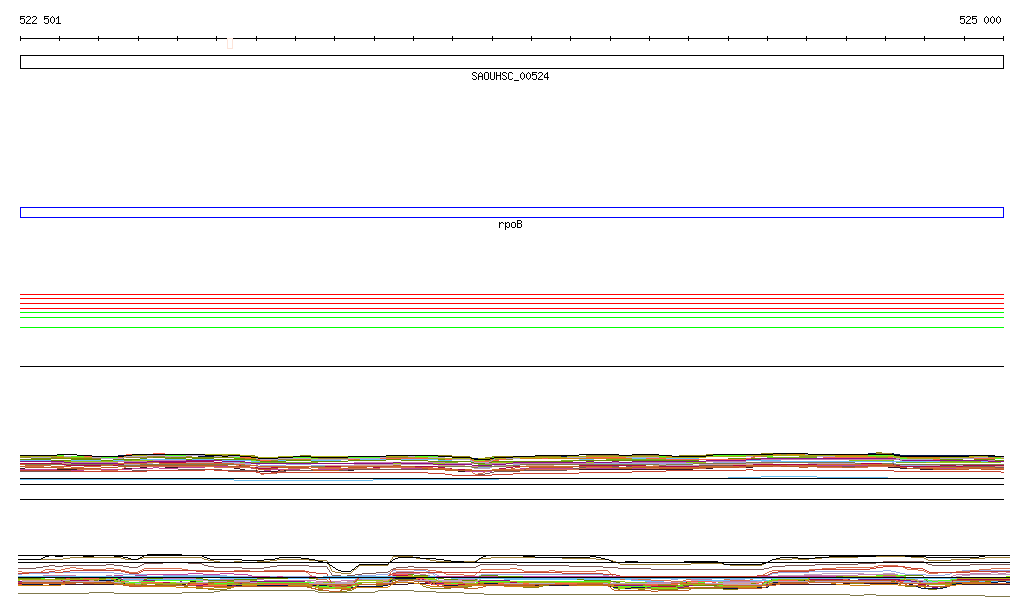
Task: Click the rpoB gene name label
Action: (510, 225)
